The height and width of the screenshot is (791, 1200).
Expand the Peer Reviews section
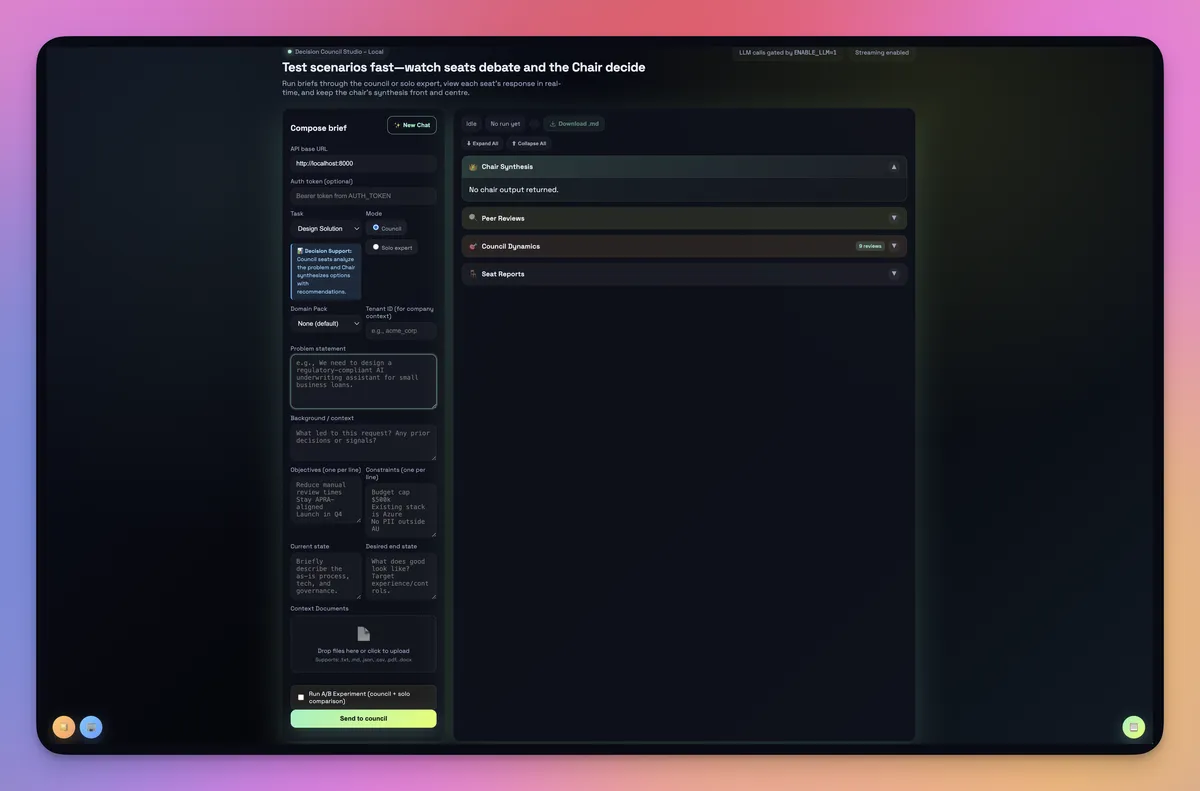pyautogui.click(x=894, y=217)
